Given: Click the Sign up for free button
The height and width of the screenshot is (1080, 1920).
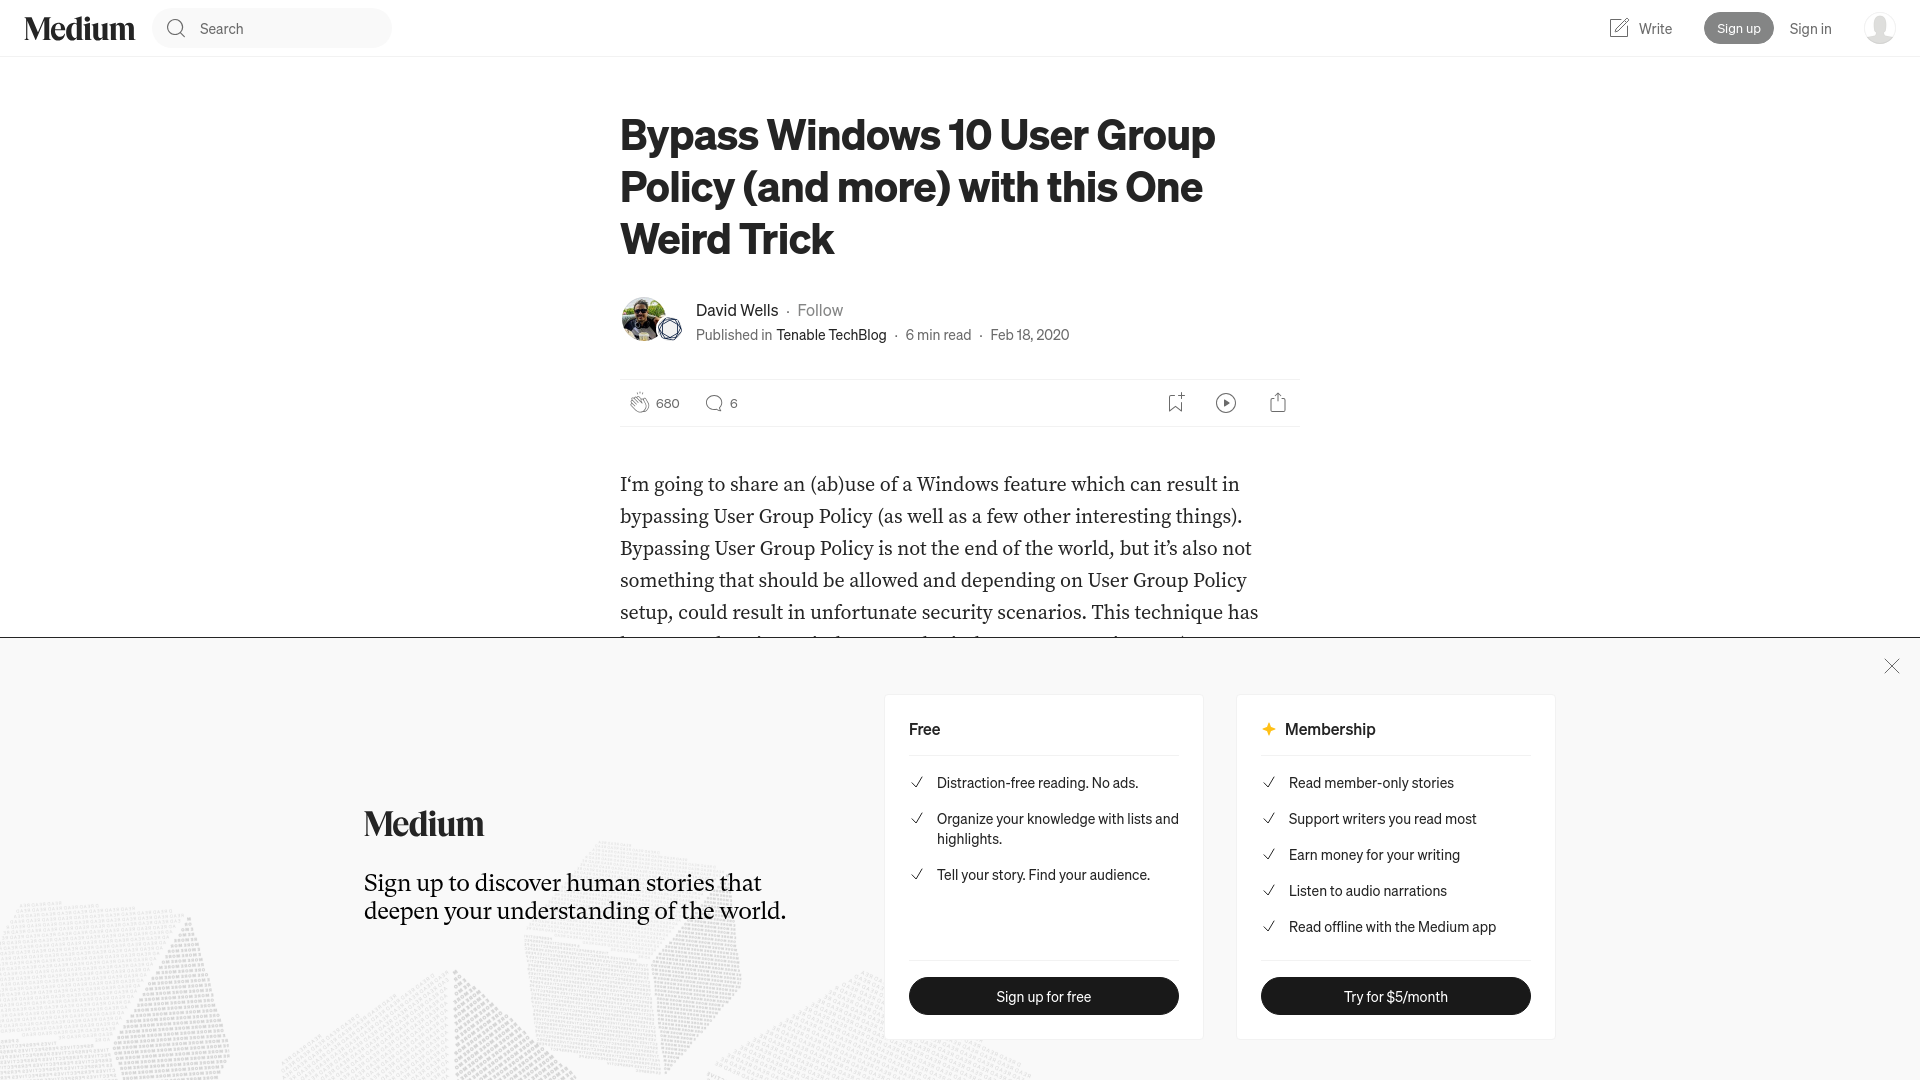Looking at the screenshot, I should tap(1043, 996).
